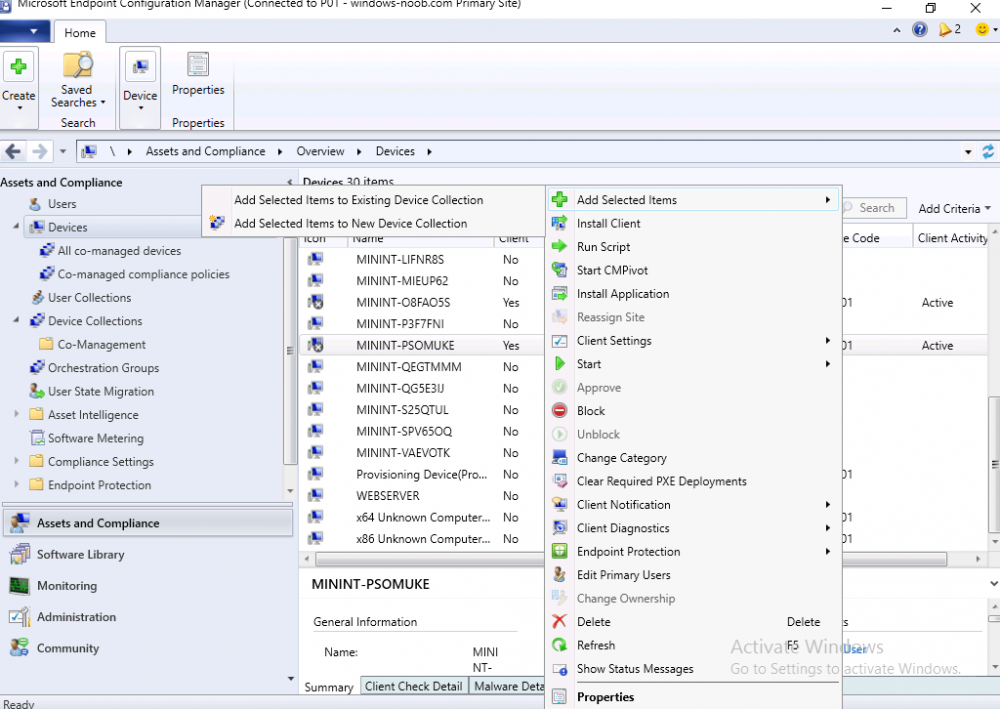This screenshot has width=1000, height=709.
Task: Expand the Client Notification submenu arrow
Action: (x=828, y=504)
